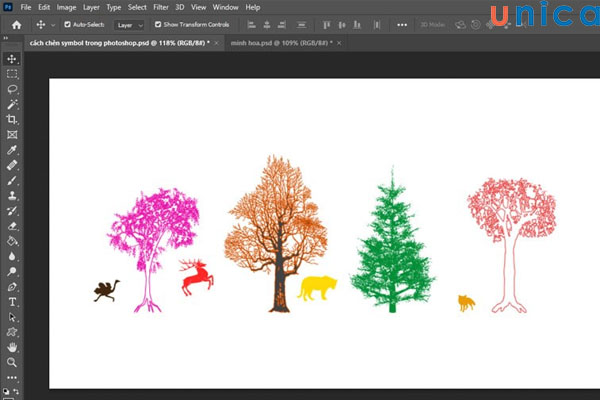Select the Horizontal Type tool
The width and height of the screenshot is (600, 400).
[12, 301]
